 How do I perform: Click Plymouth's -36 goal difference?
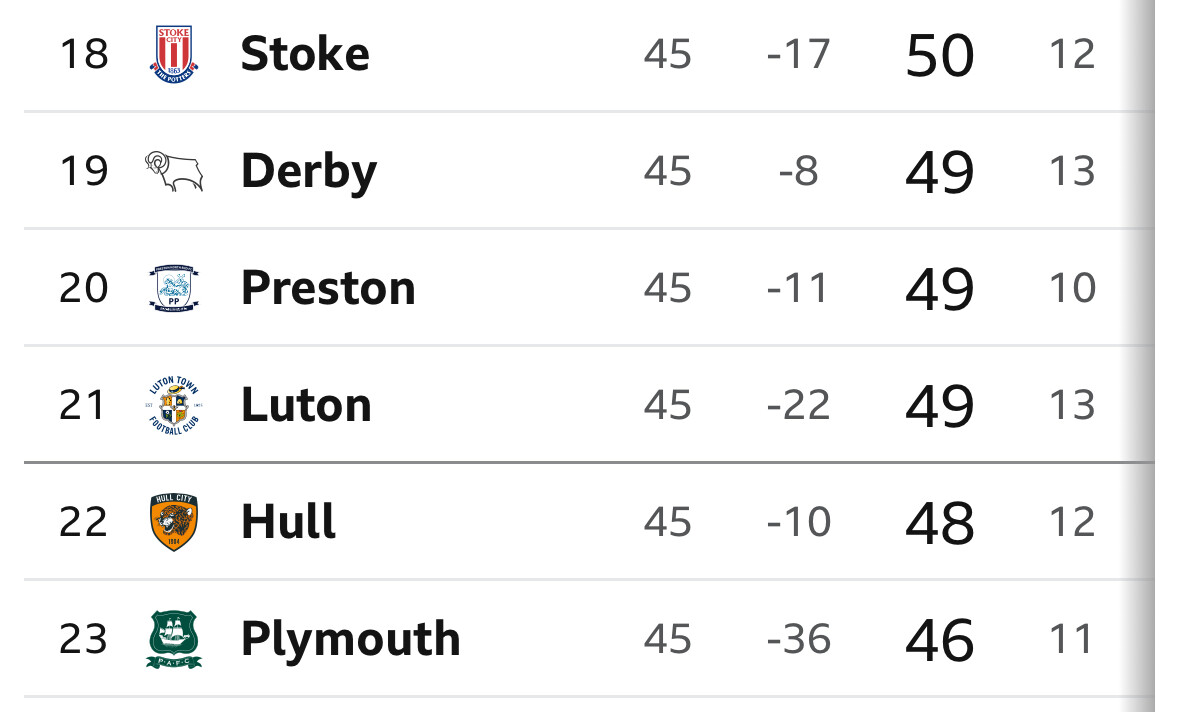[799, 640]
